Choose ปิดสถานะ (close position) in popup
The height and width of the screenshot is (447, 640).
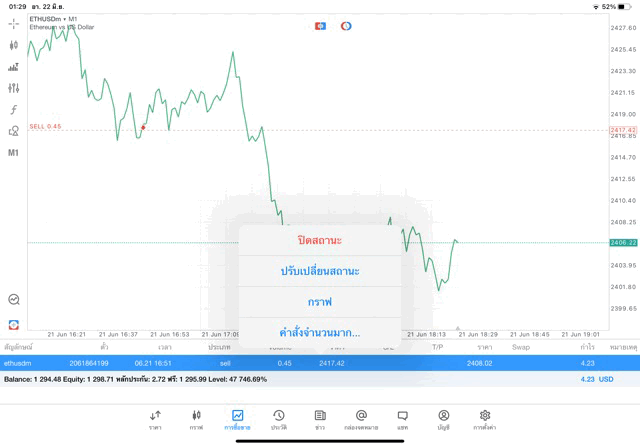click(320, 241)
